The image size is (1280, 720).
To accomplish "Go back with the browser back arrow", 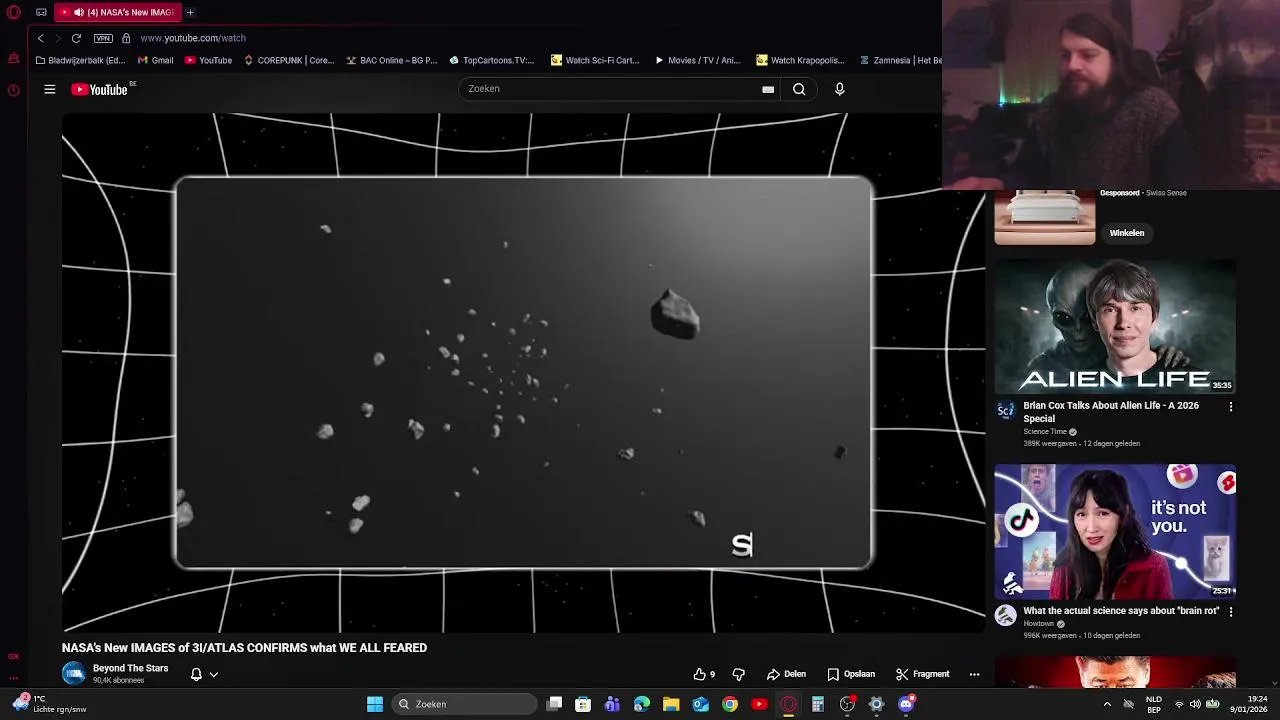I will (x=40, y=38).
